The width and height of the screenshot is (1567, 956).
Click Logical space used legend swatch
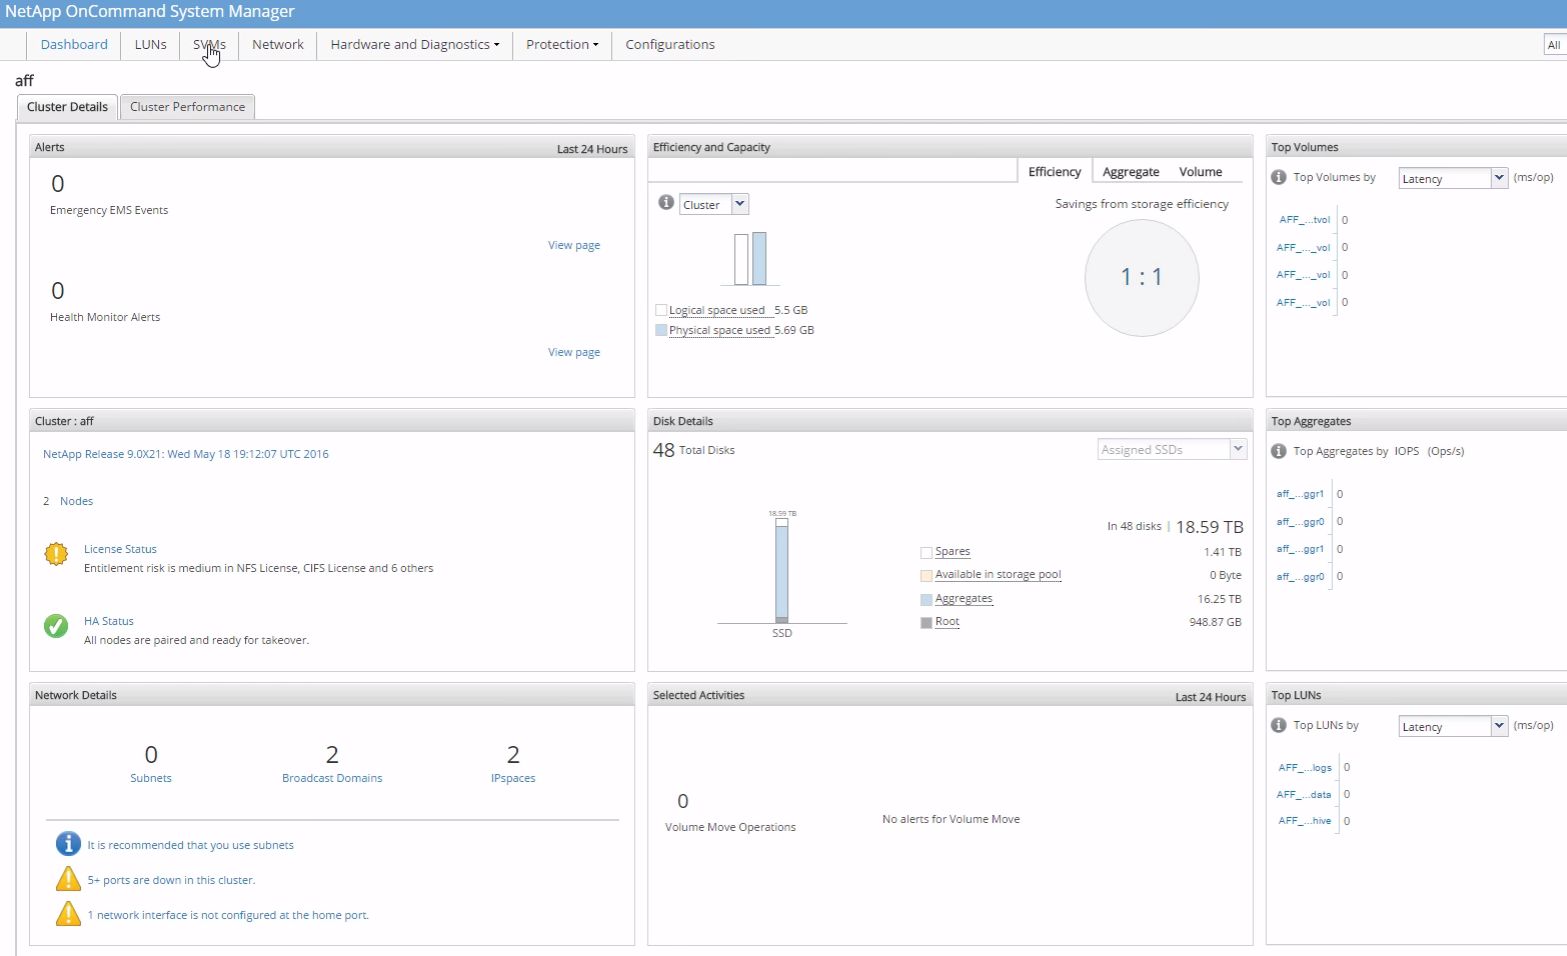661,310
